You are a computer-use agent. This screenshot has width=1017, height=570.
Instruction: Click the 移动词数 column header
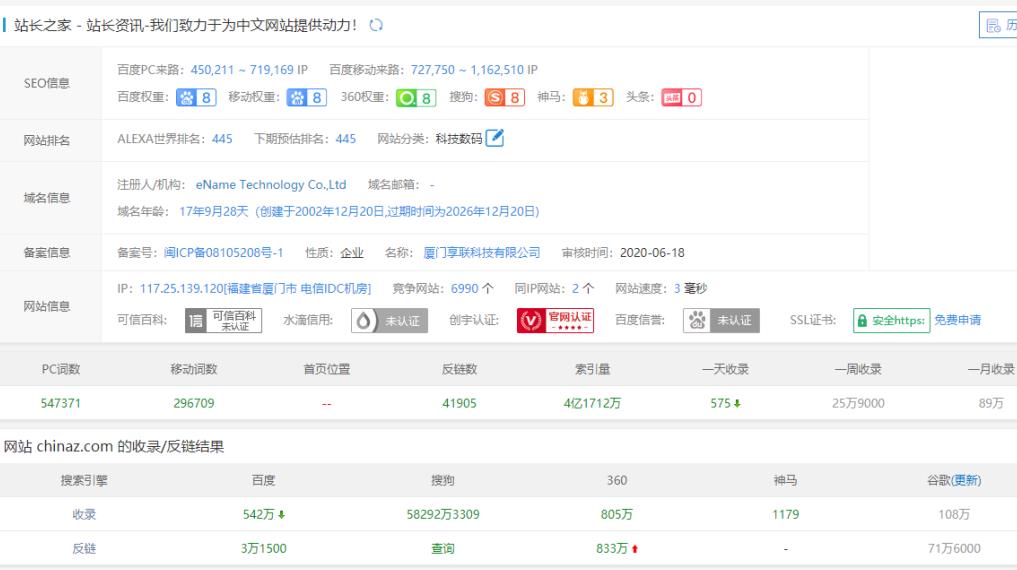pos(193,369)
